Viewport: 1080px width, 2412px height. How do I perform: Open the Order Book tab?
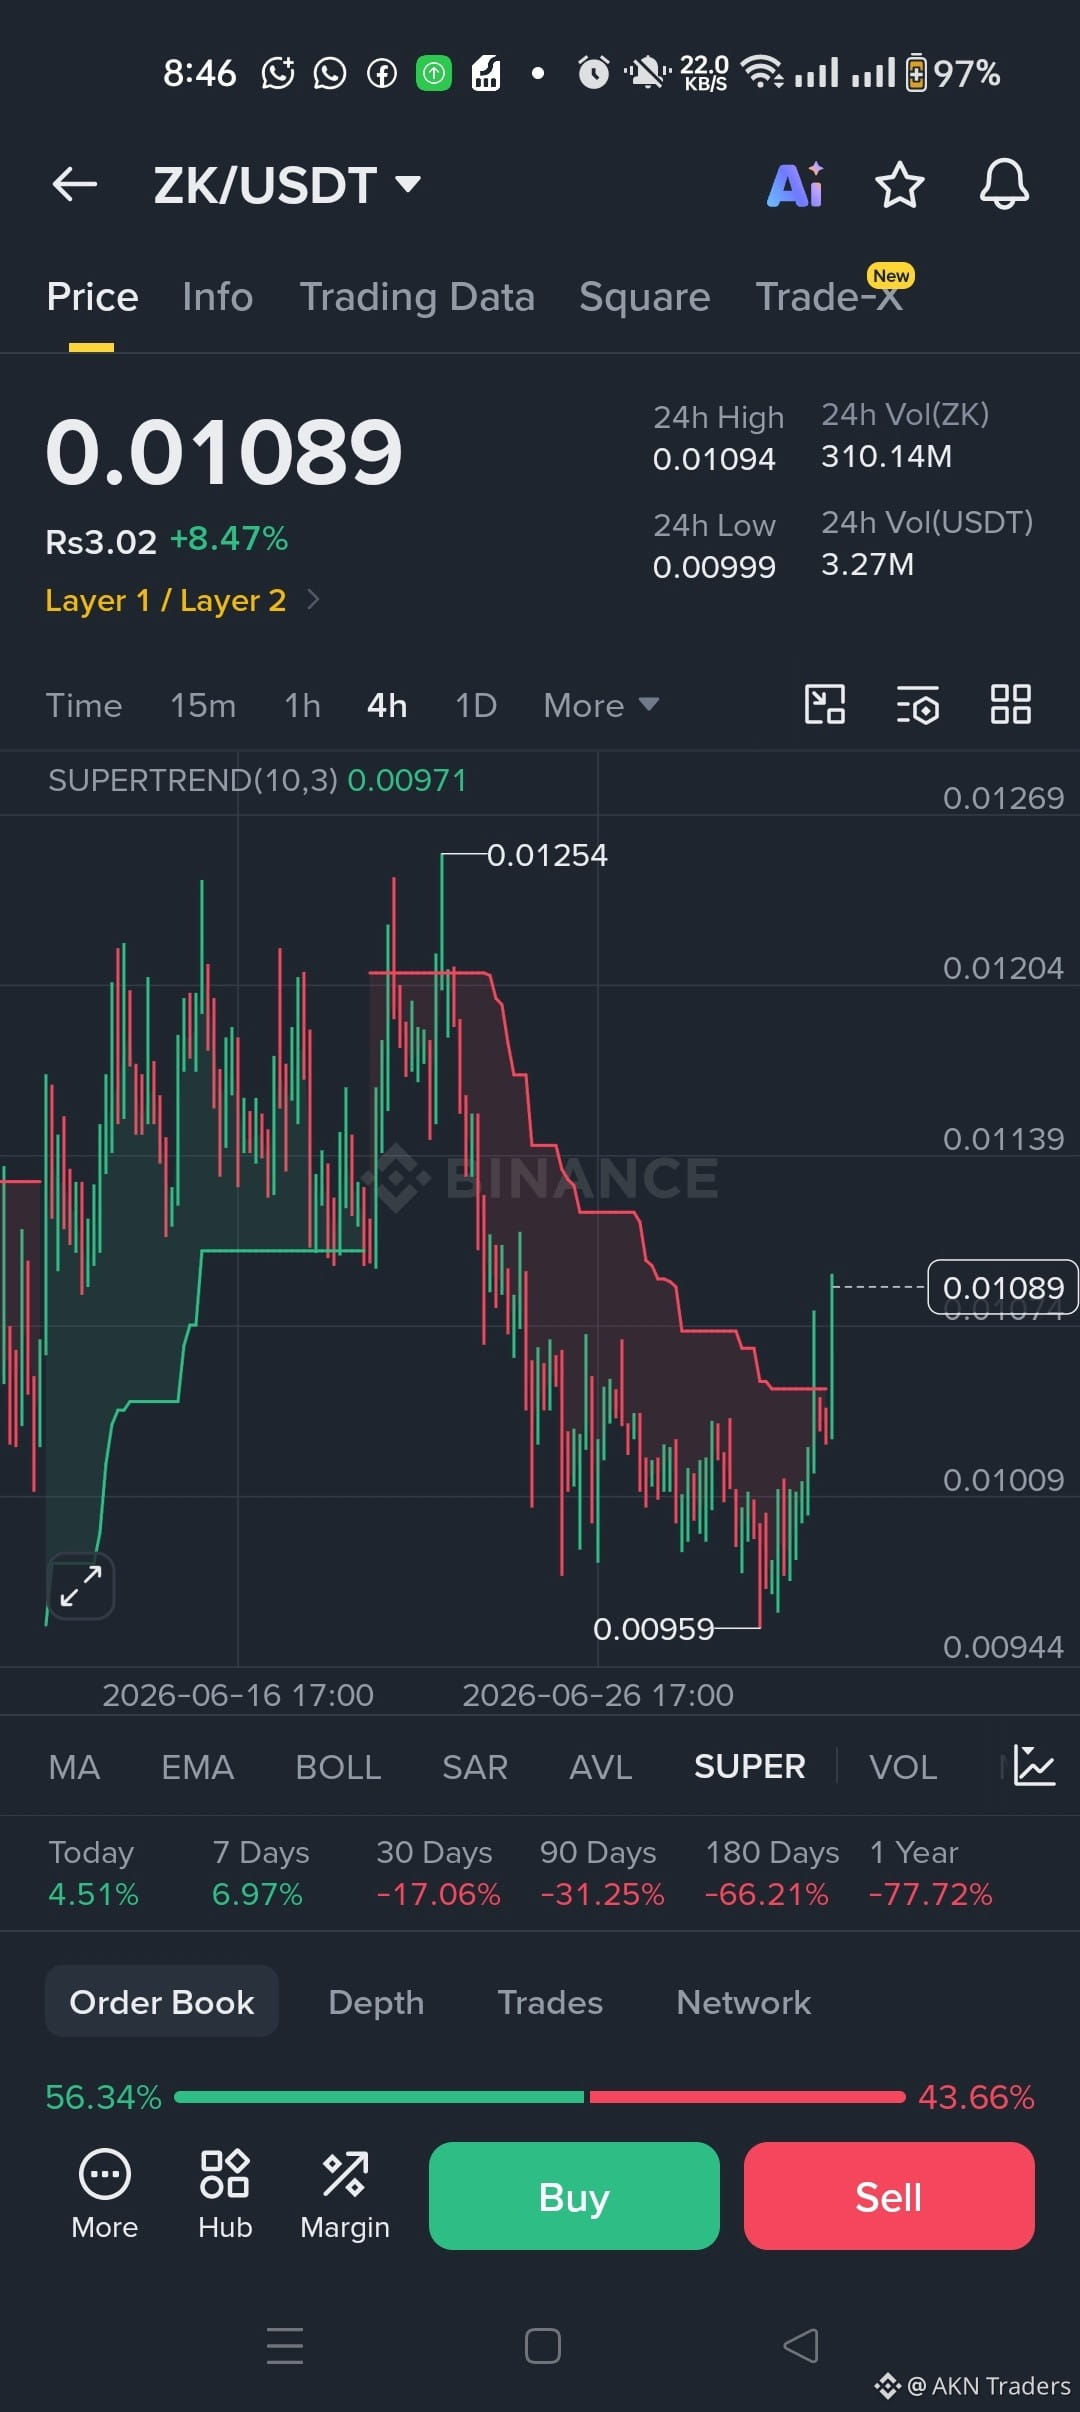[162, 2002]
